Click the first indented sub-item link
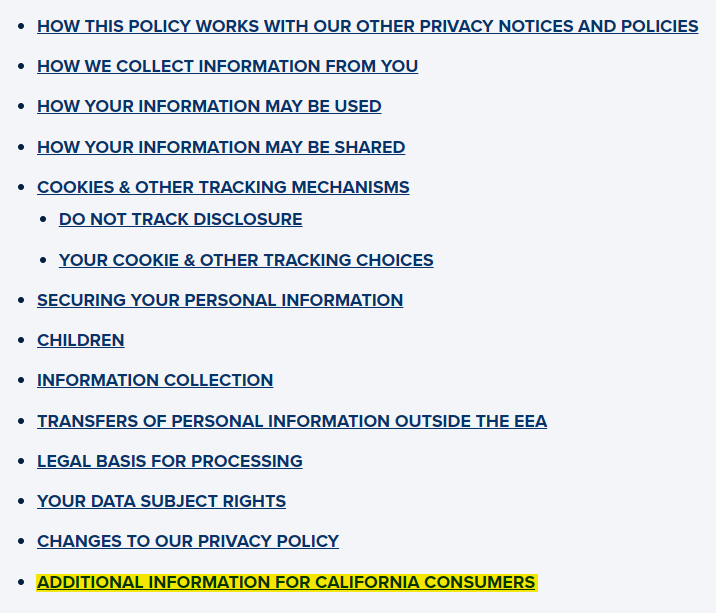This screenshot has height=613, width=716. pyautogui.click(x=180, y=219)
